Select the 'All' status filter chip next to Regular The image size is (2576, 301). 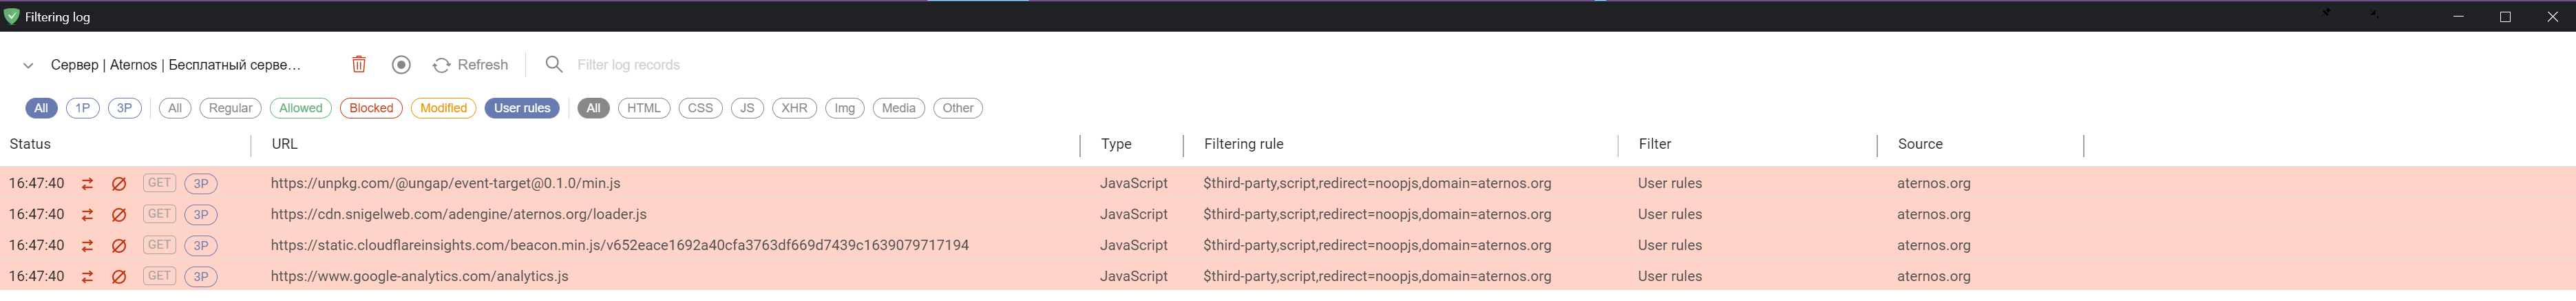(175, 108)
